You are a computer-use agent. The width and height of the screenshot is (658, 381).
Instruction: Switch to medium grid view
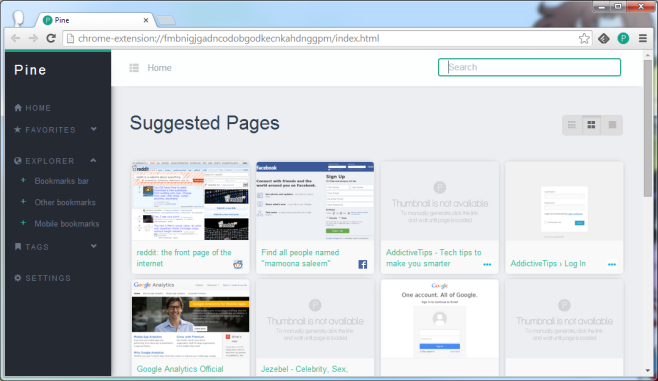[x=591, y=125]
